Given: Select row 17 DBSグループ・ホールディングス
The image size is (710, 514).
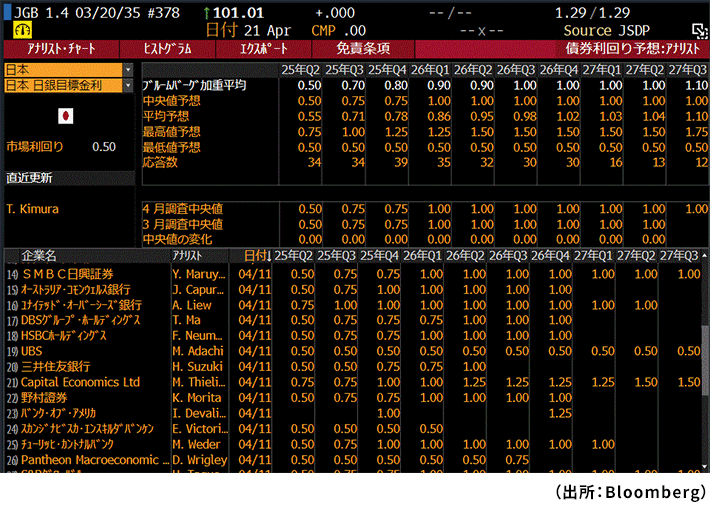Looking at the screenshot, I should coord(352,320).
